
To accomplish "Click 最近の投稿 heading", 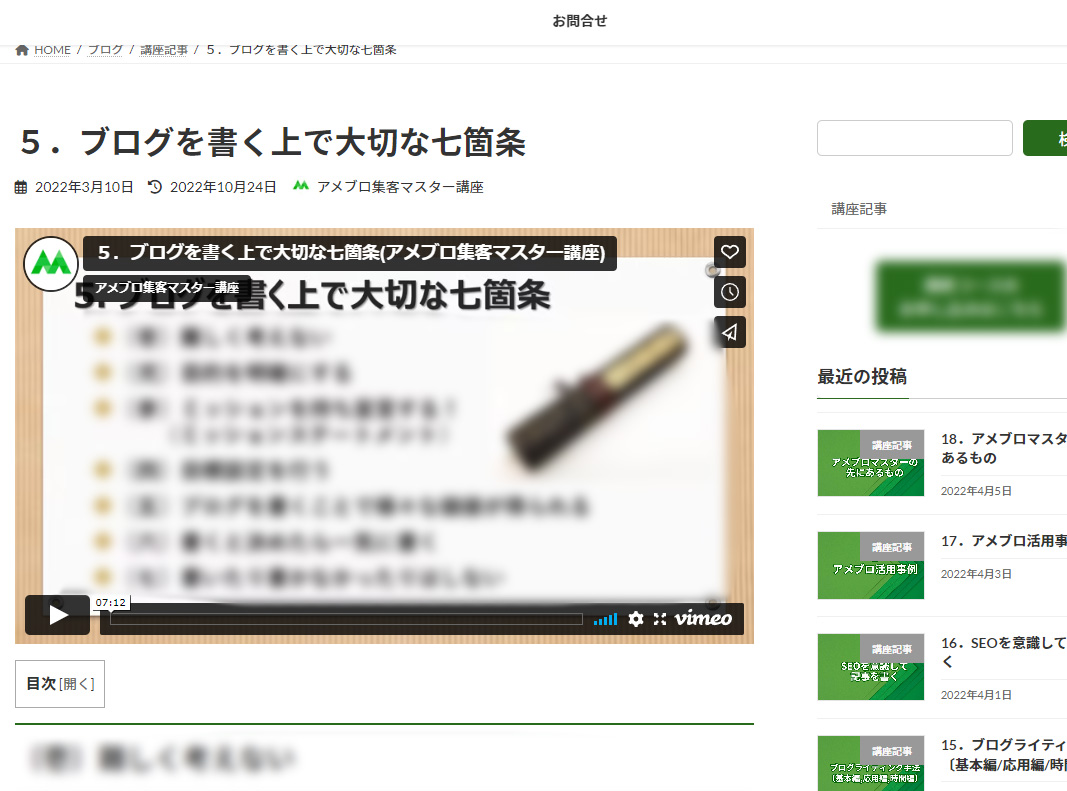I will tap(862, 376).
